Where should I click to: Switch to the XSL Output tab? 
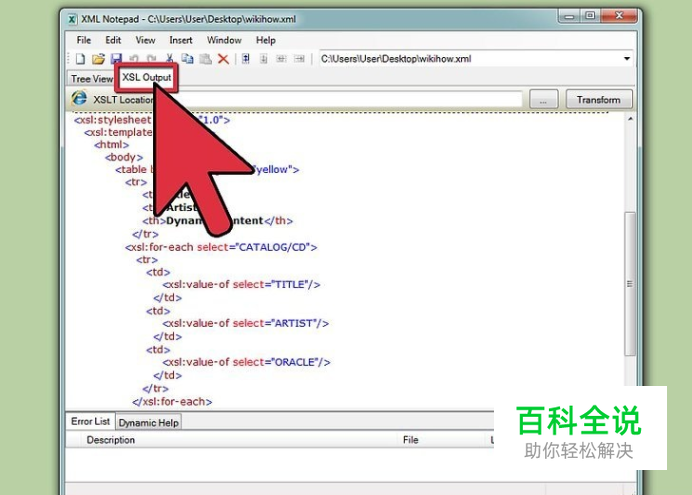[147, 78]
